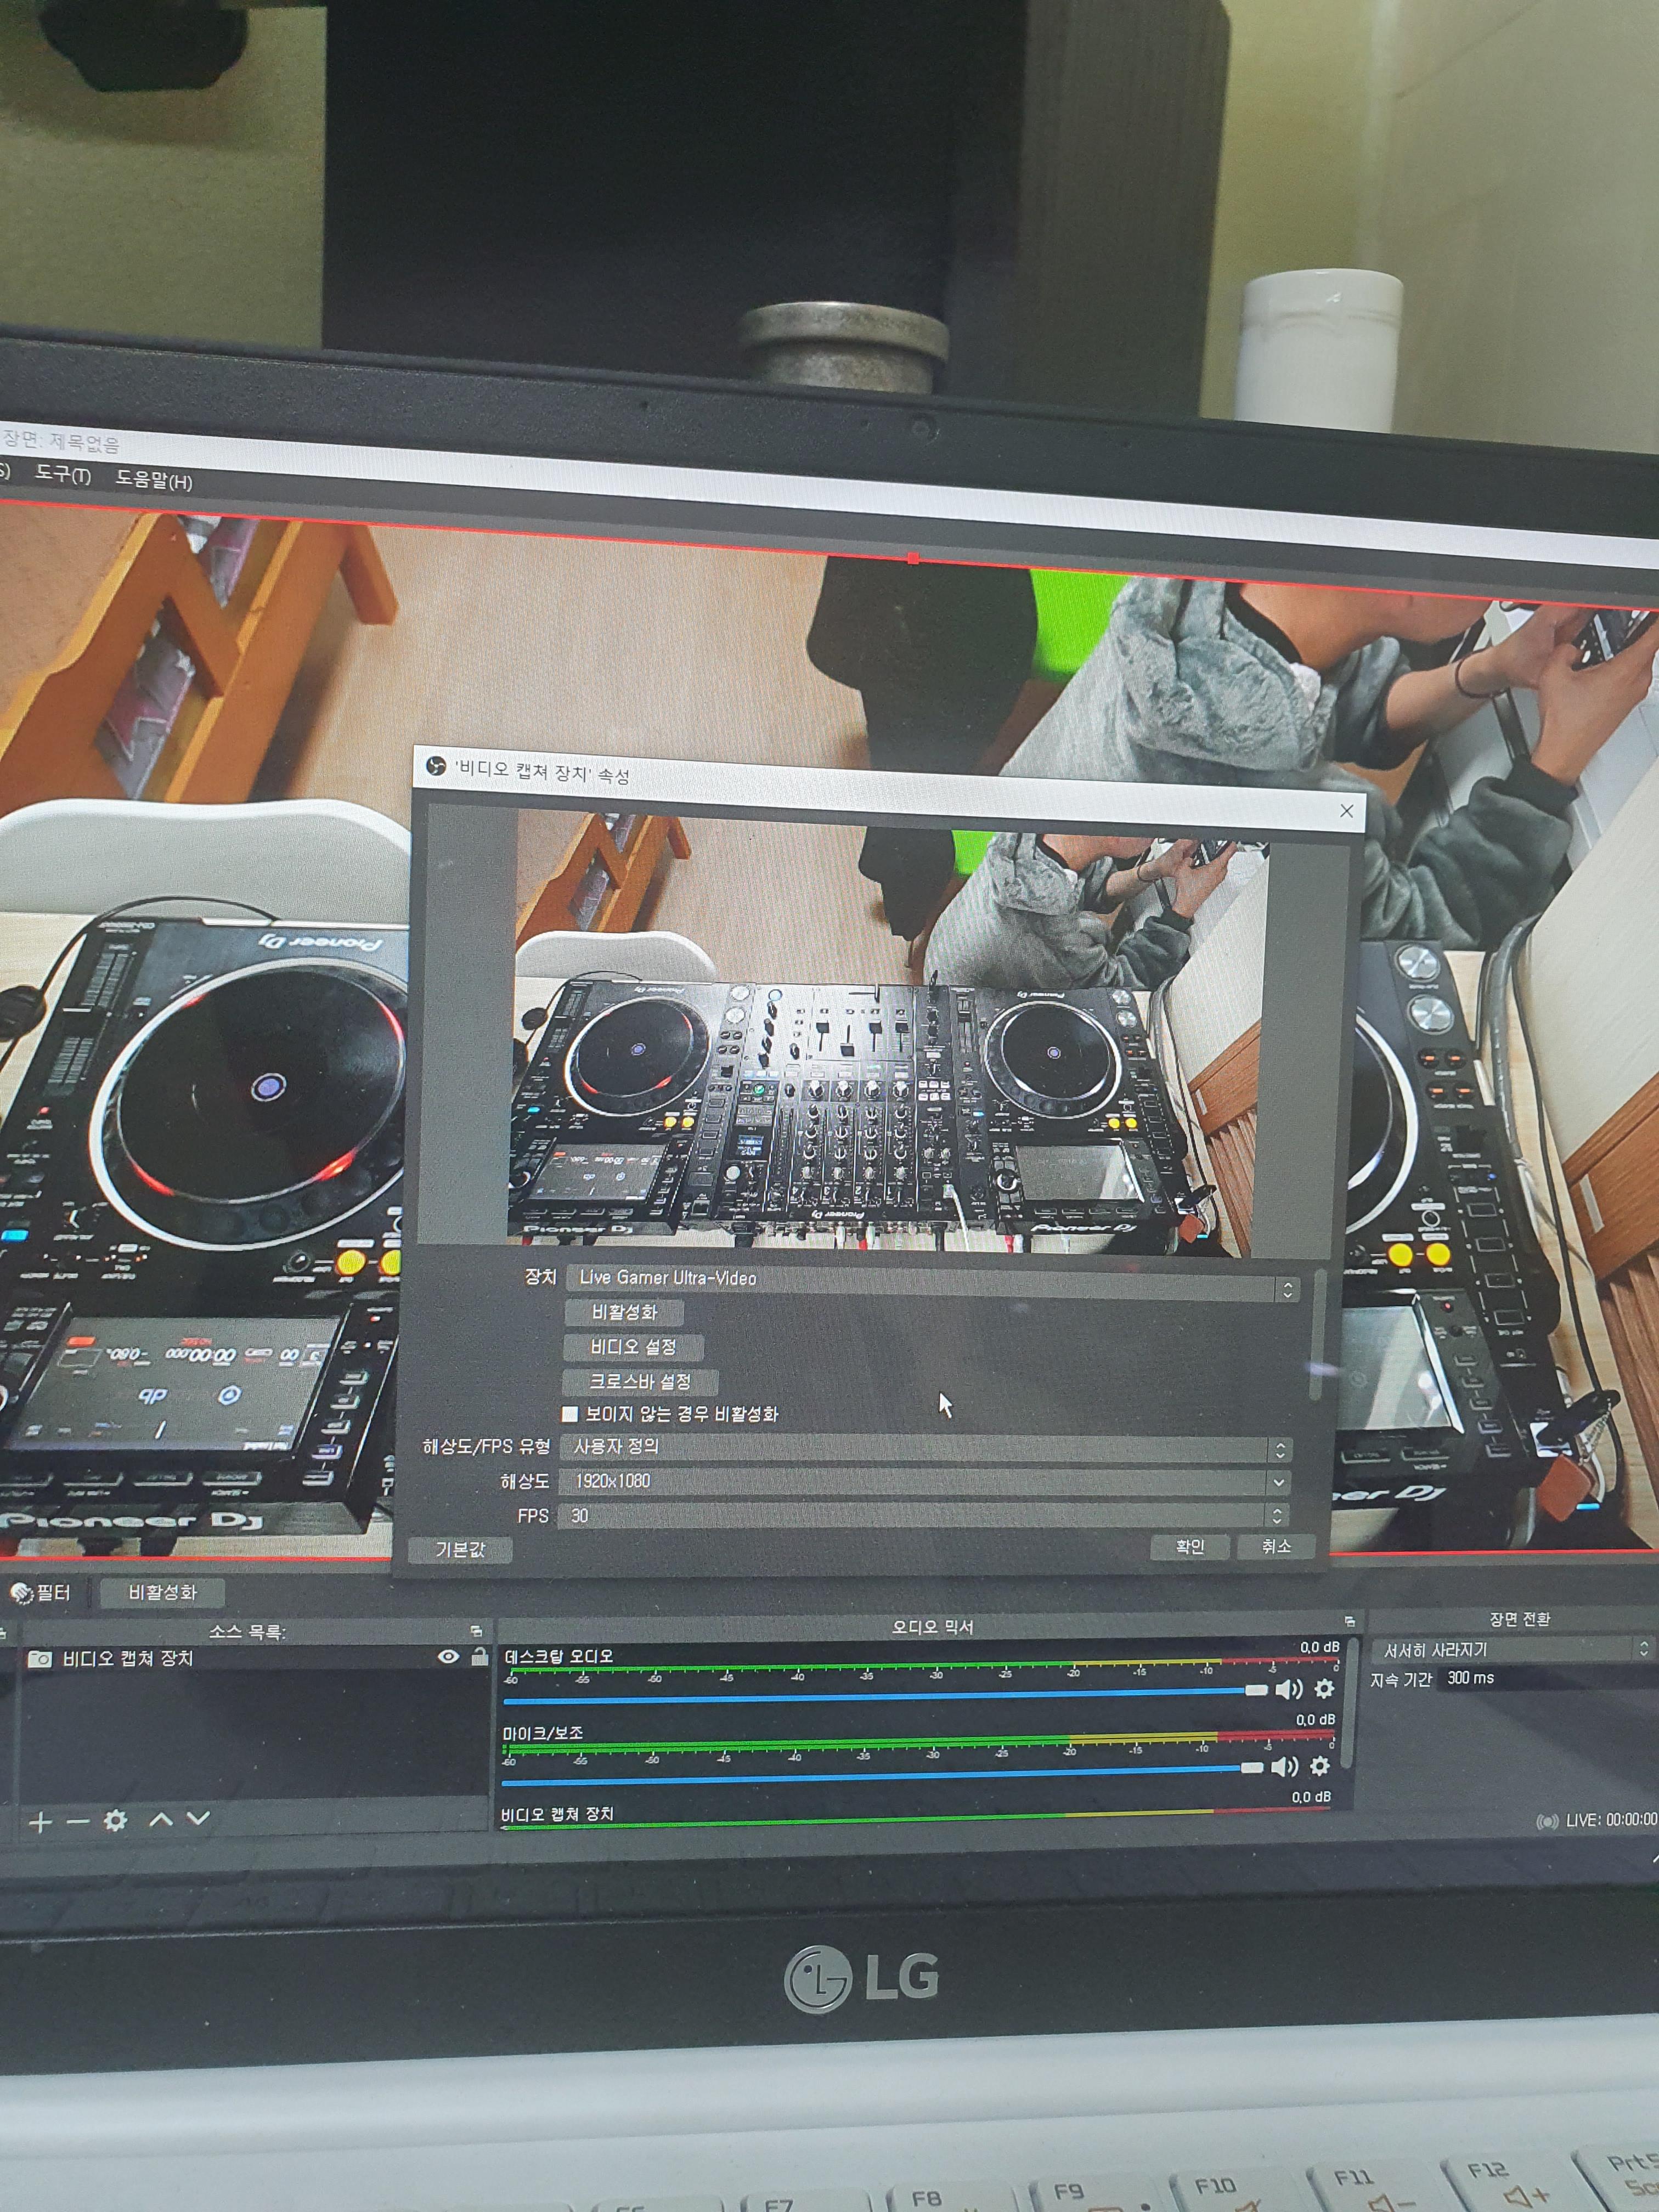The image size is (1659, 2212).
Task: Open source properties gear icon
Action: (x=116, y=1820)
